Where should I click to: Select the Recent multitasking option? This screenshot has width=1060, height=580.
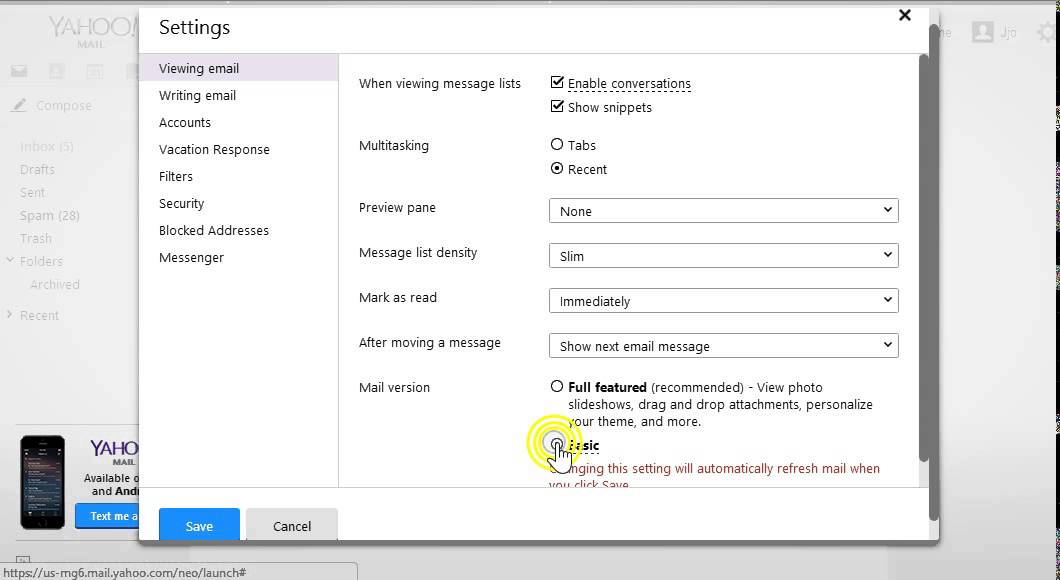coord(557,168)
